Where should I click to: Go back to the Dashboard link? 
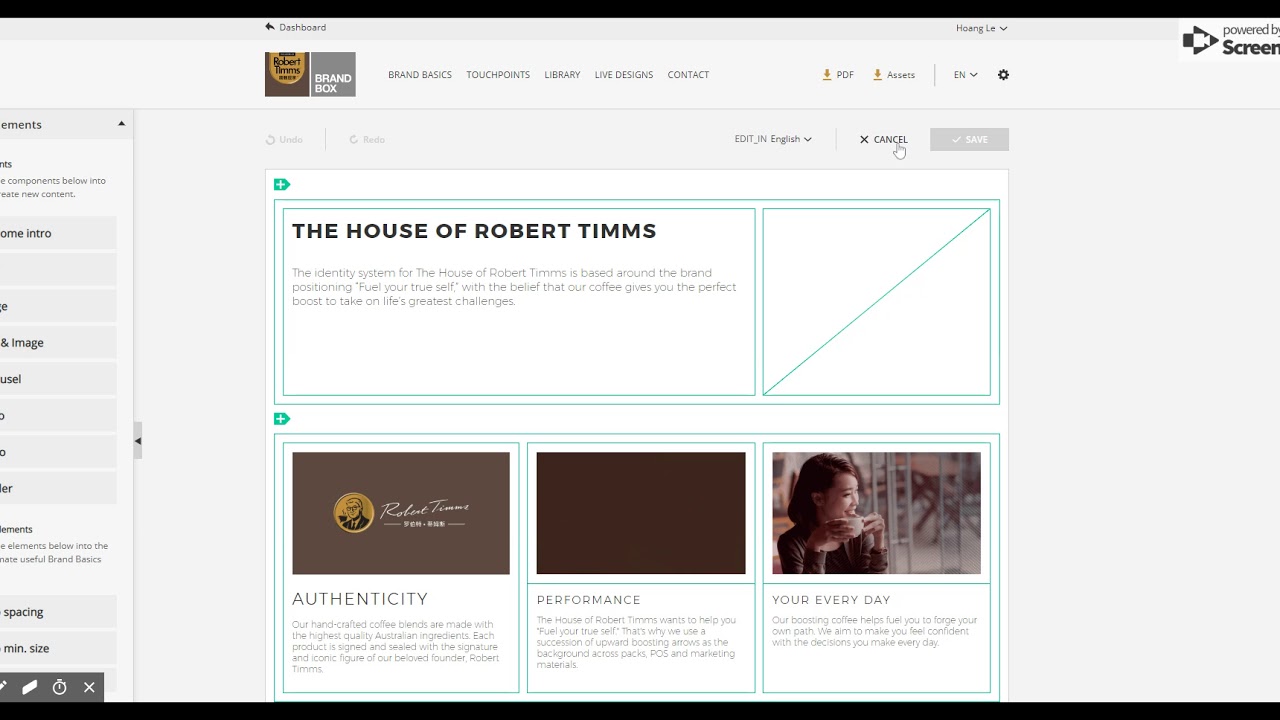click(x=302, y=27)
